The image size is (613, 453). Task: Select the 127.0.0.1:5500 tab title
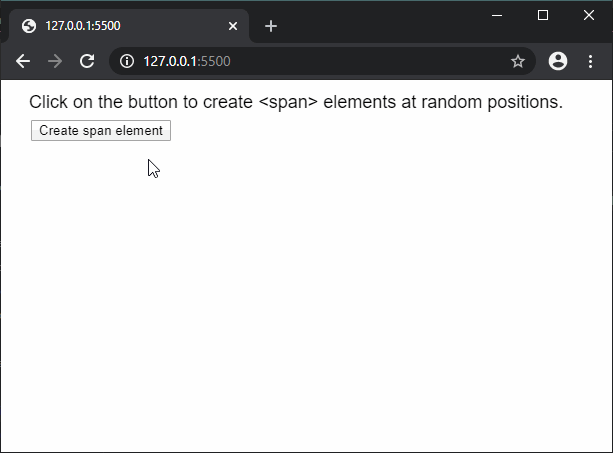83,26
